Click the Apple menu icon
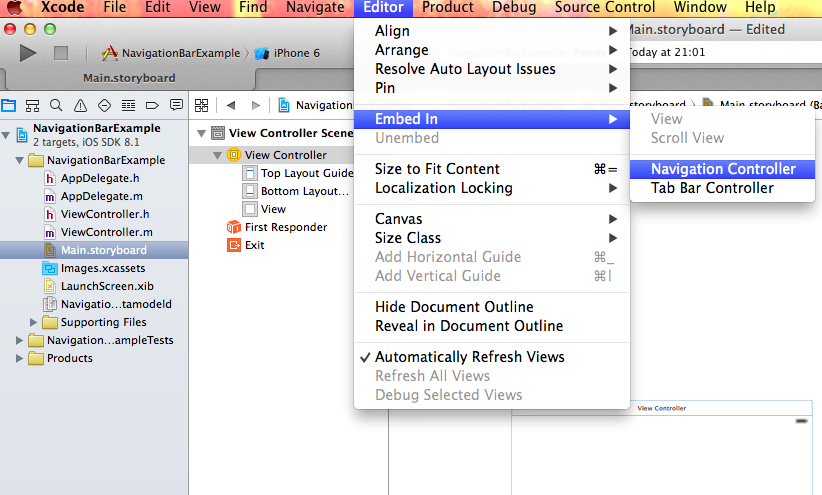 point(15,7)
